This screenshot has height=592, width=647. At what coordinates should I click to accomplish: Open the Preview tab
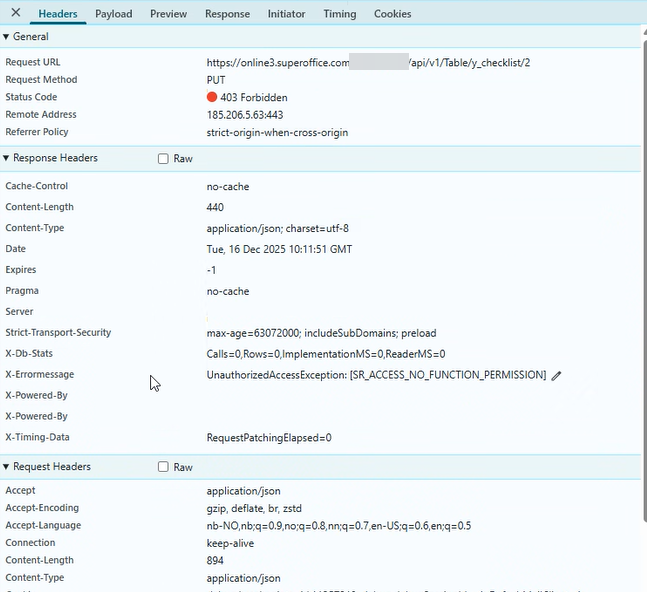pos(168,14)
